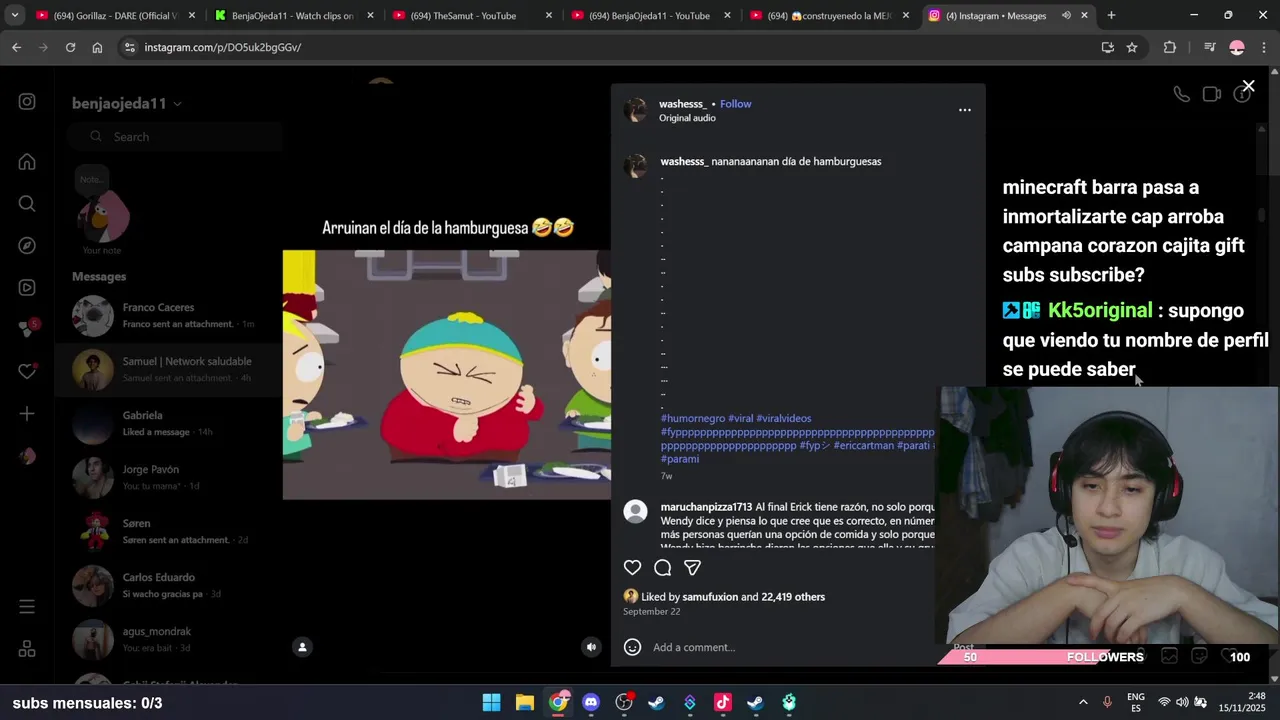The width and height of the screenshot is (1280, 720).
Task: Open Discord from the taskbar
Action: (x=591, y=702)
